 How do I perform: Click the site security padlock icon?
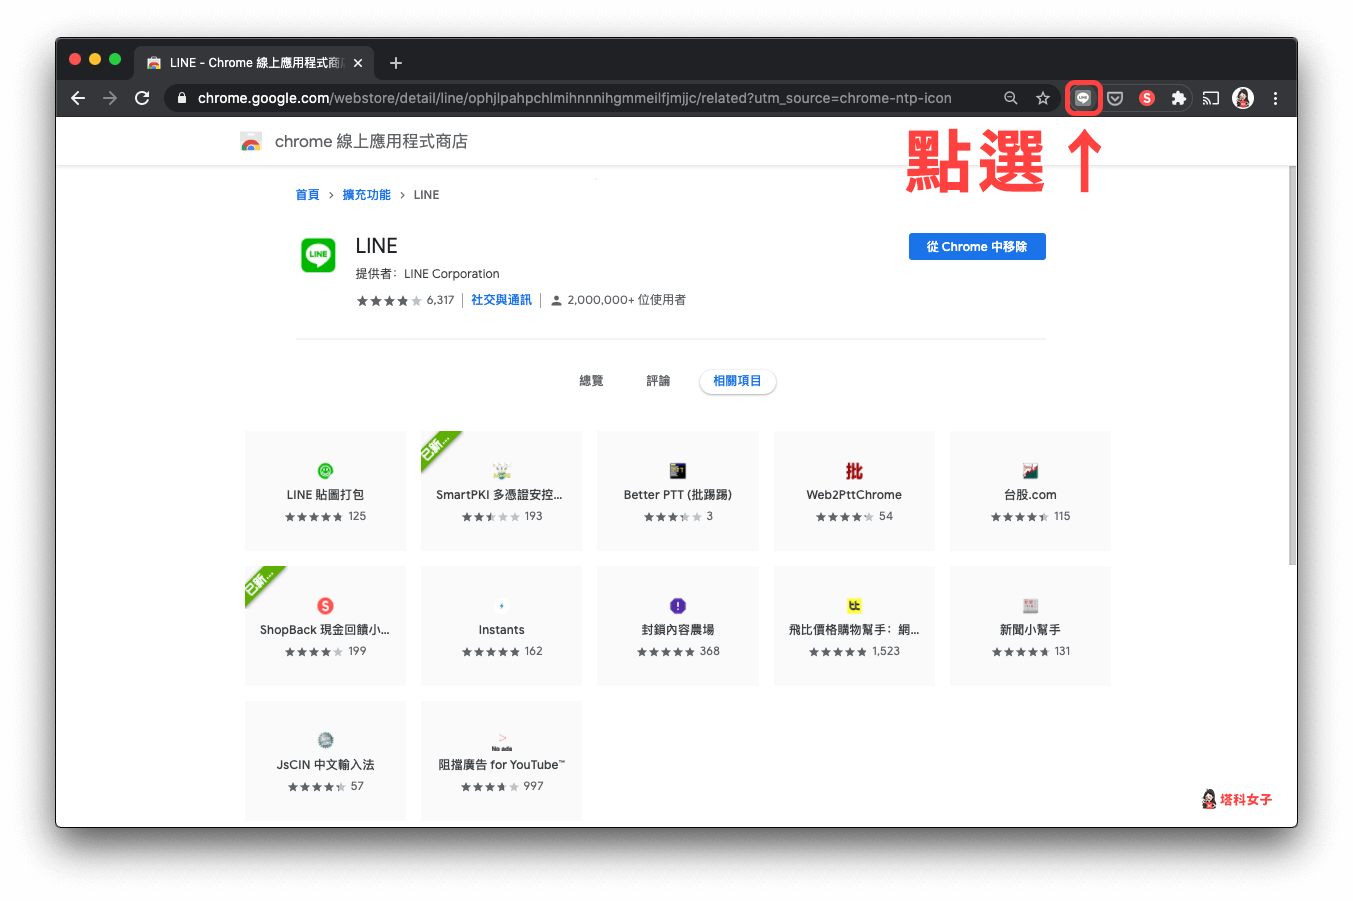(x=181, y=98)
